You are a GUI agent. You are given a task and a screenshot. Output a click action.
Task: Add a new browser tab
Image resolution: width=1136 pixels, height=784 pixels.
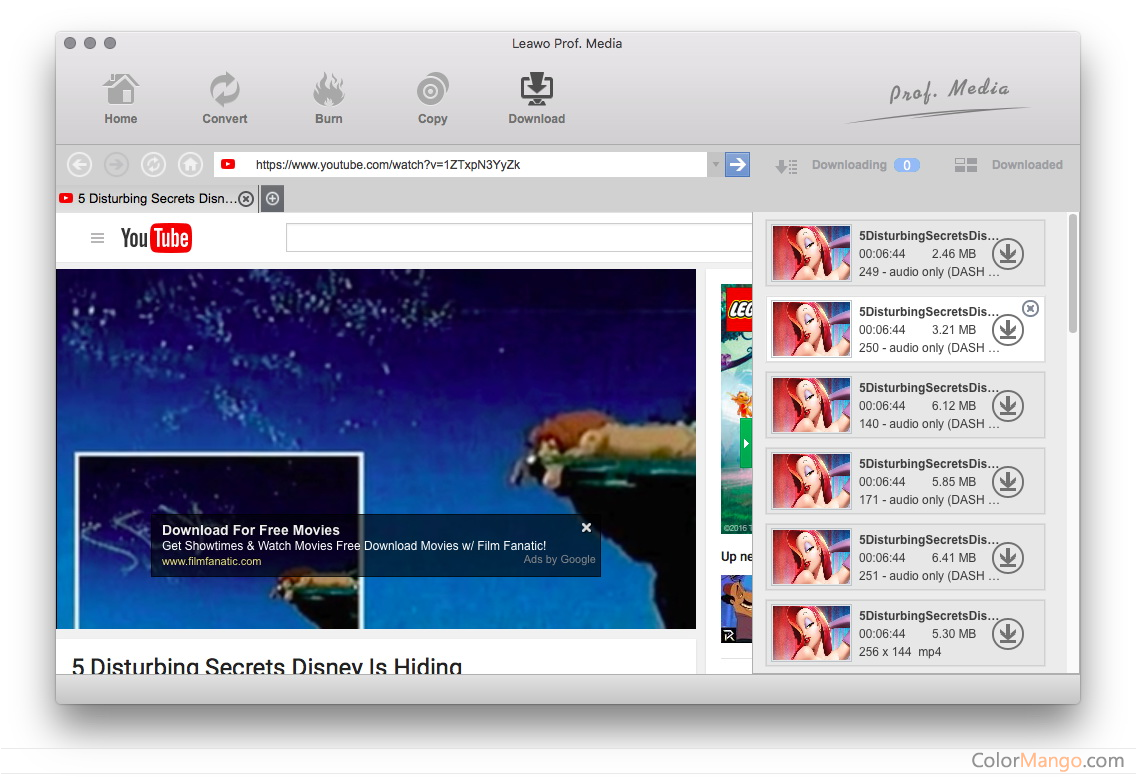(272, 199)
